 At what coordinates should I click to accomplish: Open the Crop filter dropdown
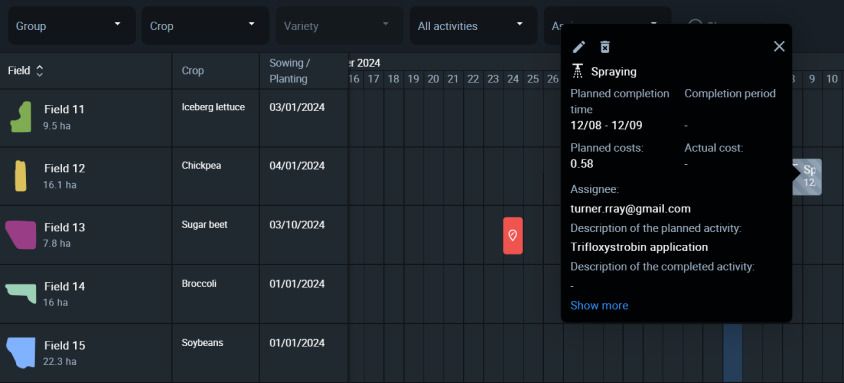click(x=205, y=26)
